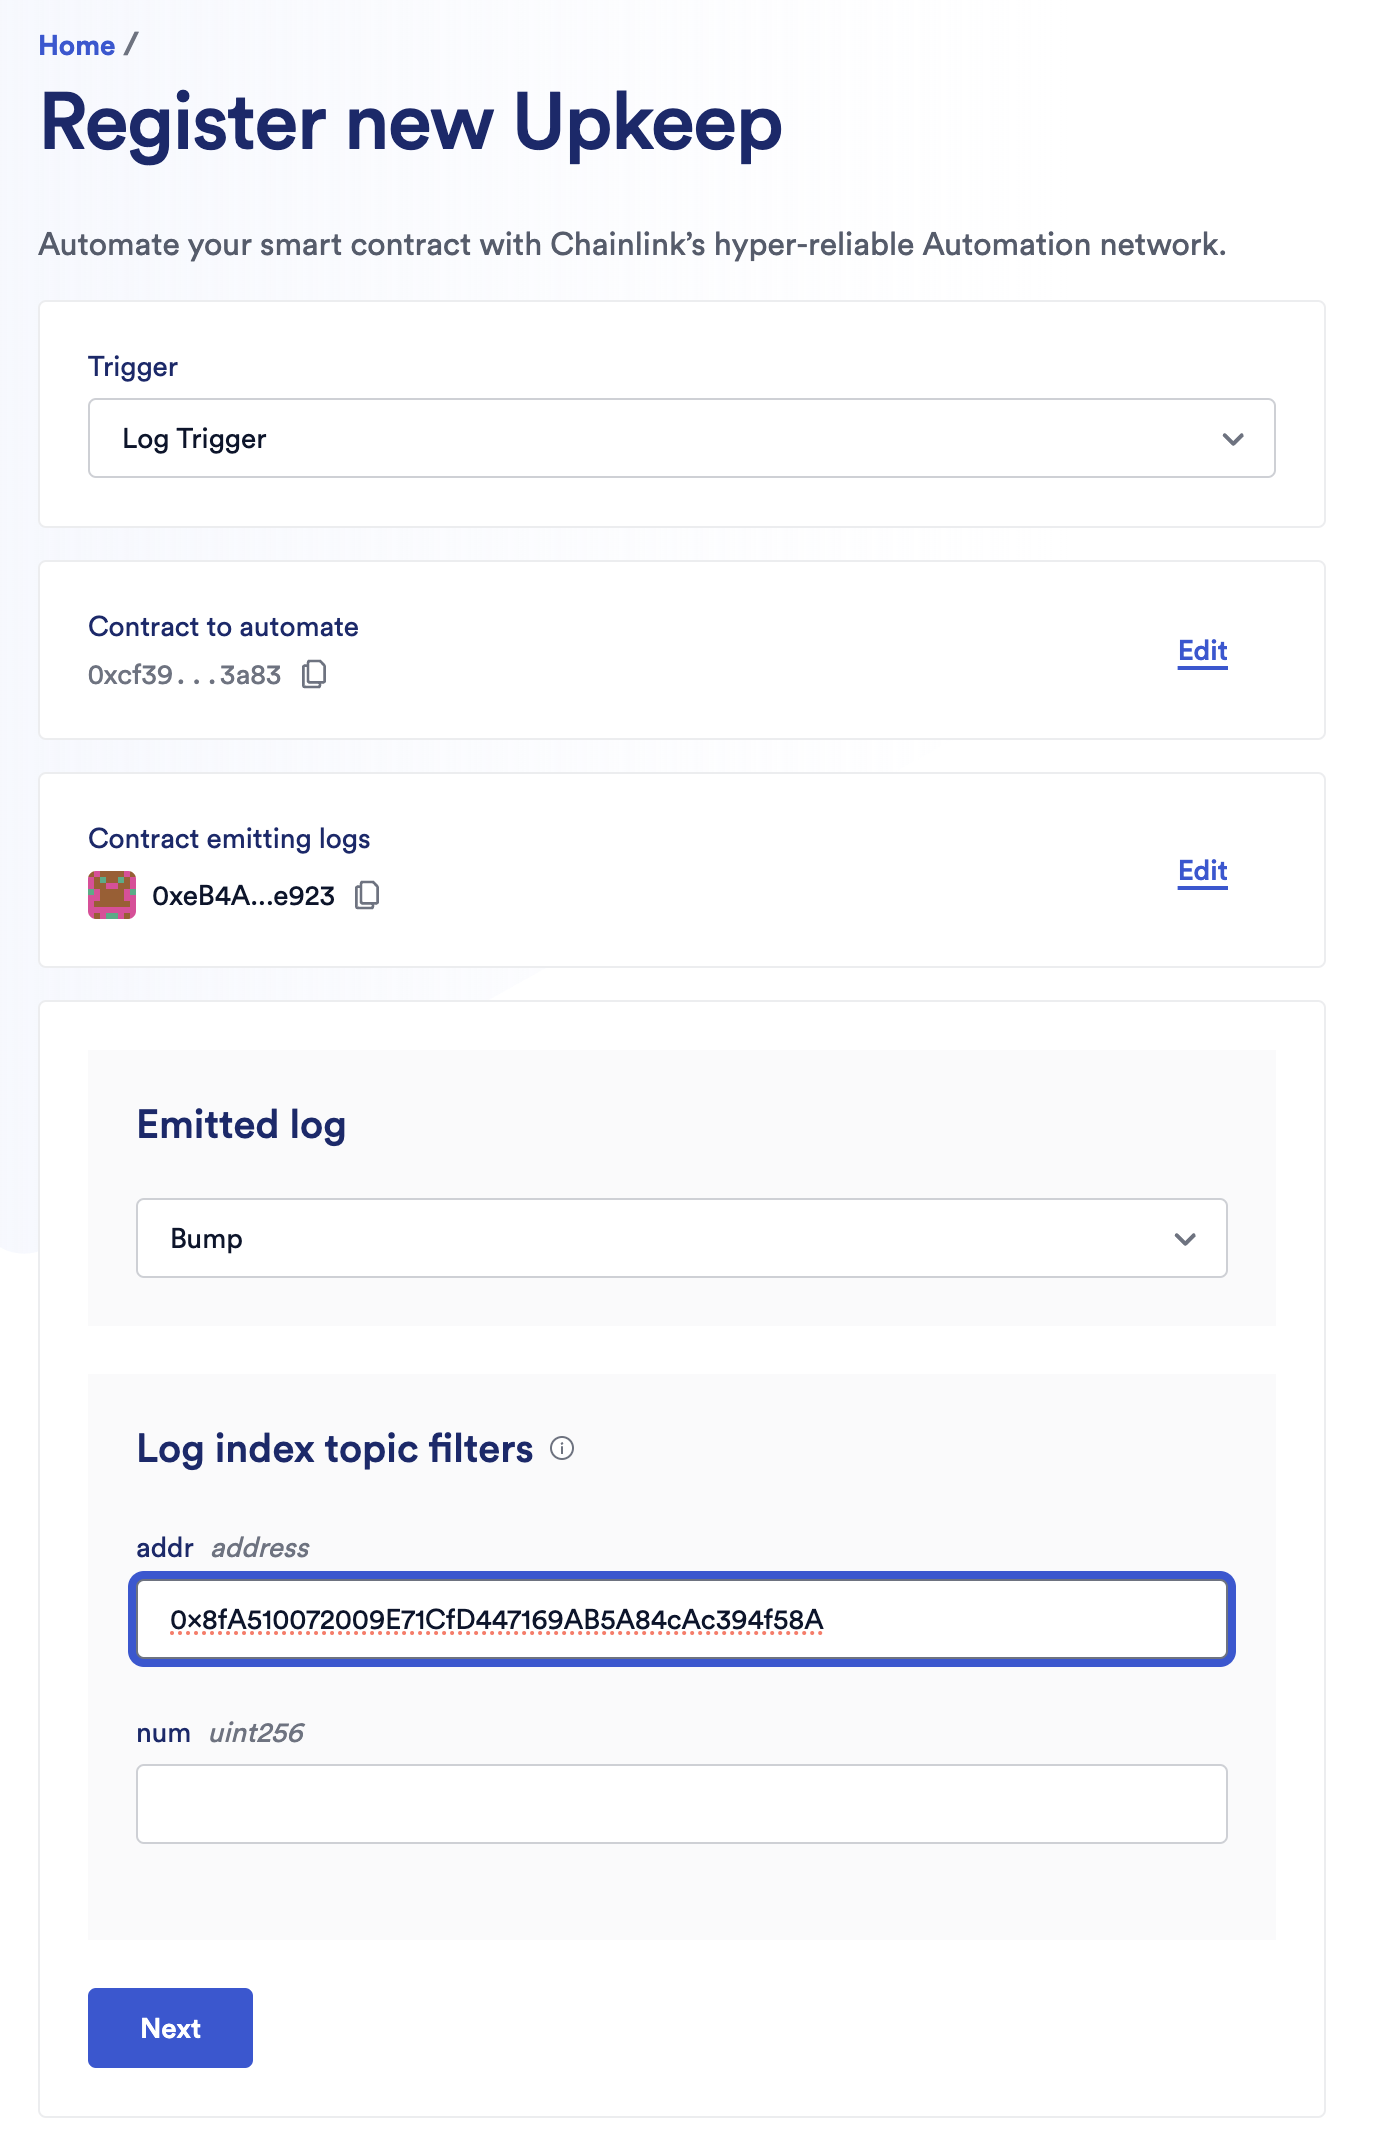The height and width of the screenshot is (2148, 1390).
Task: Open the Emitted log dropdown showing Bump
Action: coord(680,1238)
